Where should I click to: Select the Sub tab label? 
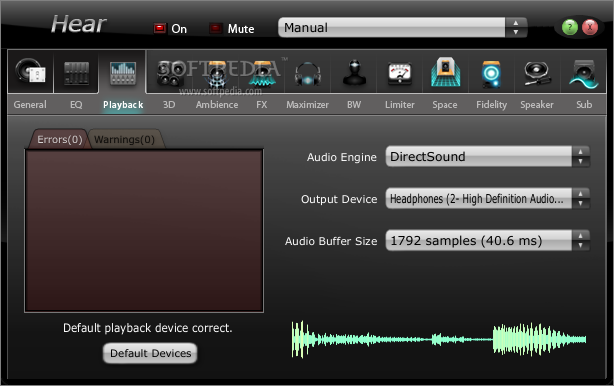tap(584, 105)
